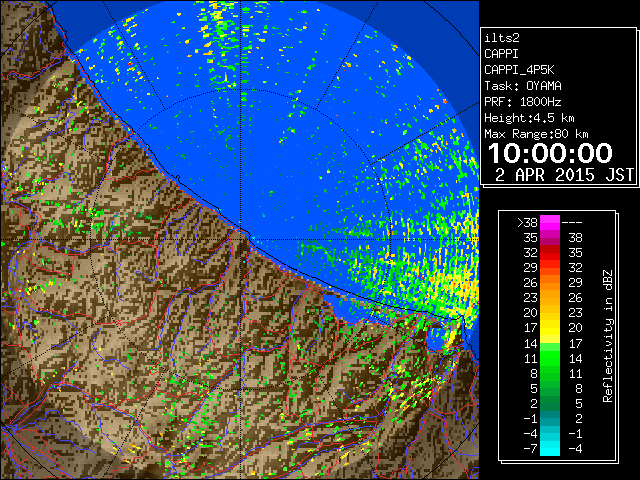
Task: Click the 'ilts2' site label
Action: coord(502,38)
